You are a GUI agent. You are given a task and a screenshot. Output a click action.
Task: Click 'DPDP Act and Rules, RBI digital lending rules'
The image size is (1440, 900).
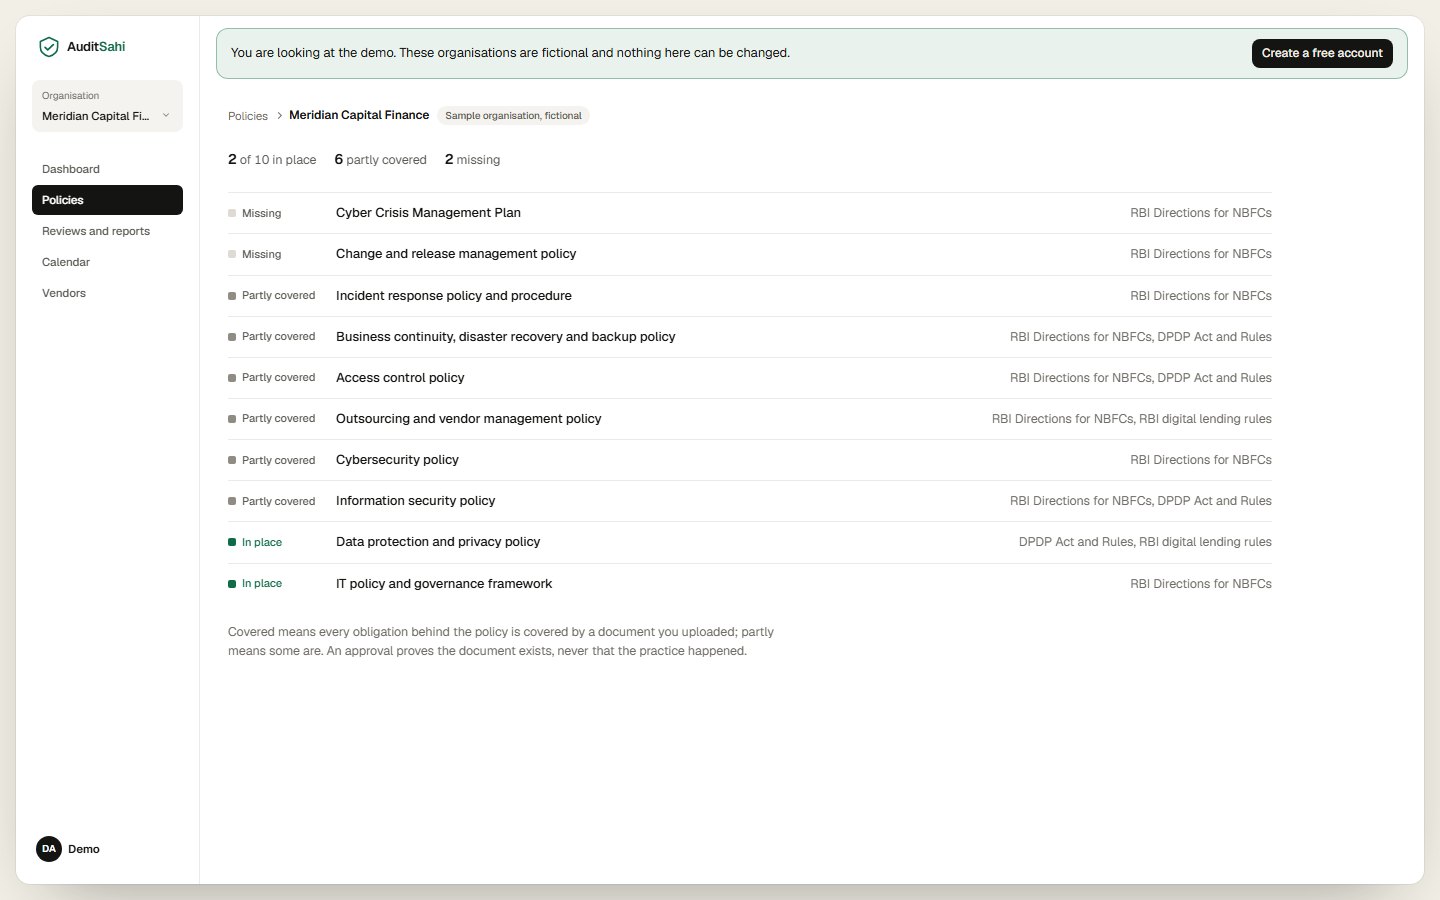(x=1145, y=542)
